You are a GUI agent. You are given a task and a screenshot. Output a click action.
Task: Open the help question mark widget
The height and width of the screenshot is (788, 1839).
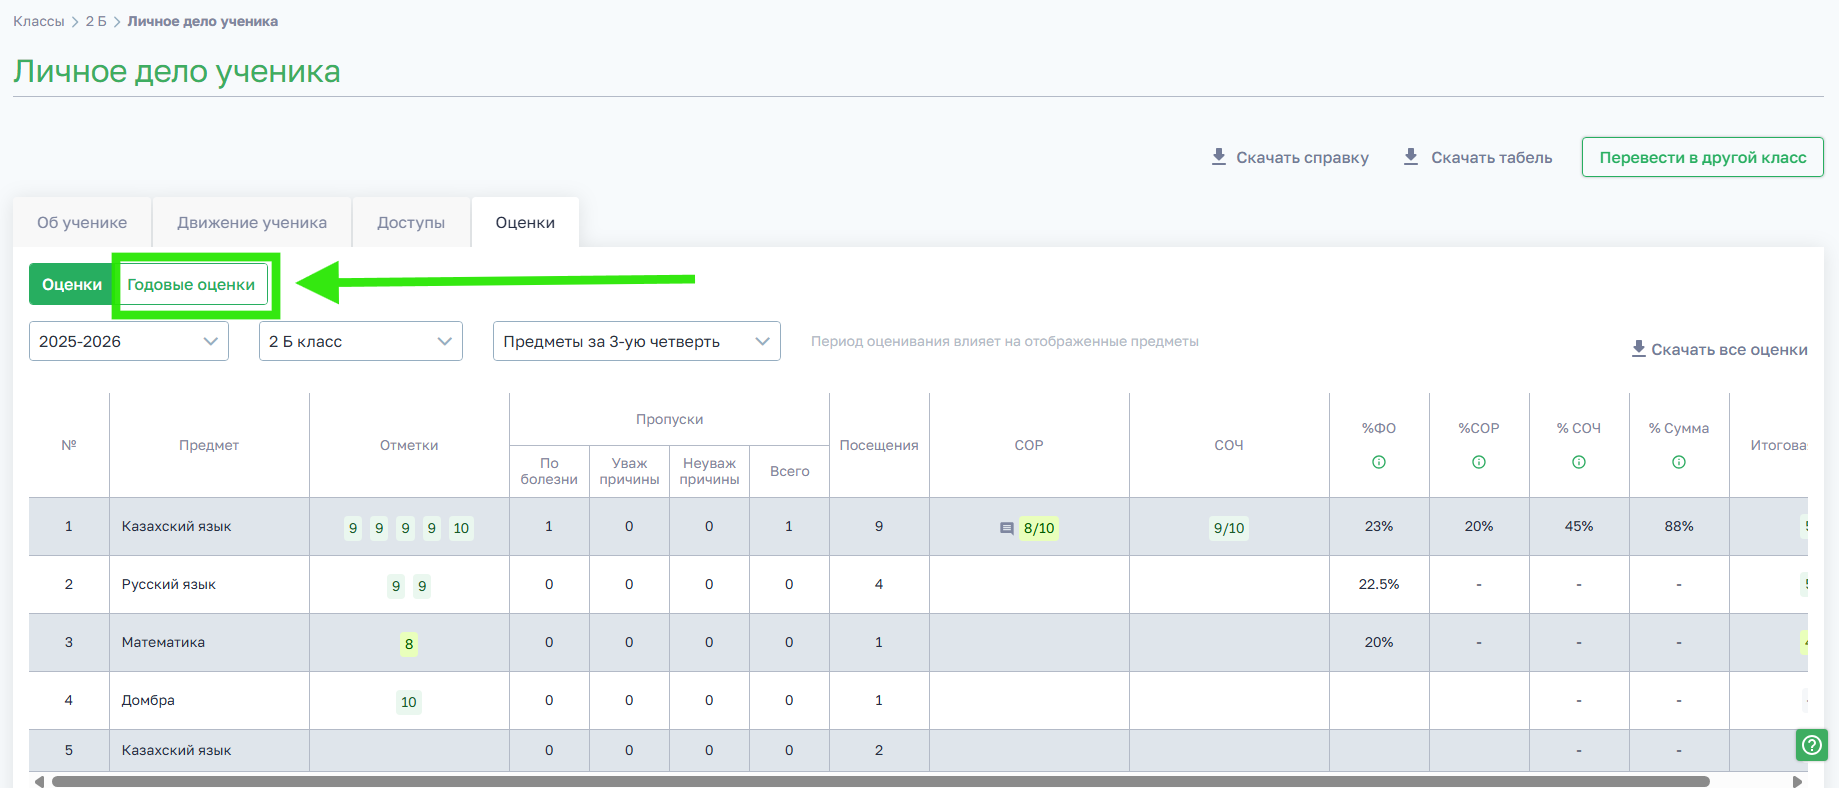1811,745
